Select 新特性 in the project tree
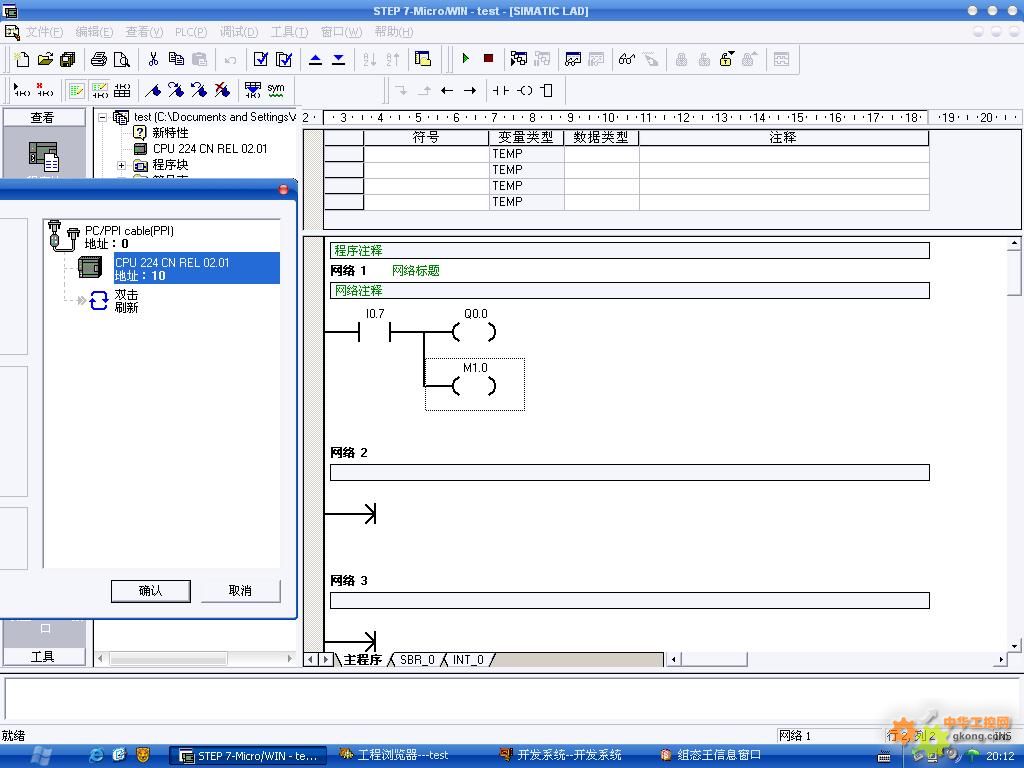1024x768 pixels. tap(170, 133)
